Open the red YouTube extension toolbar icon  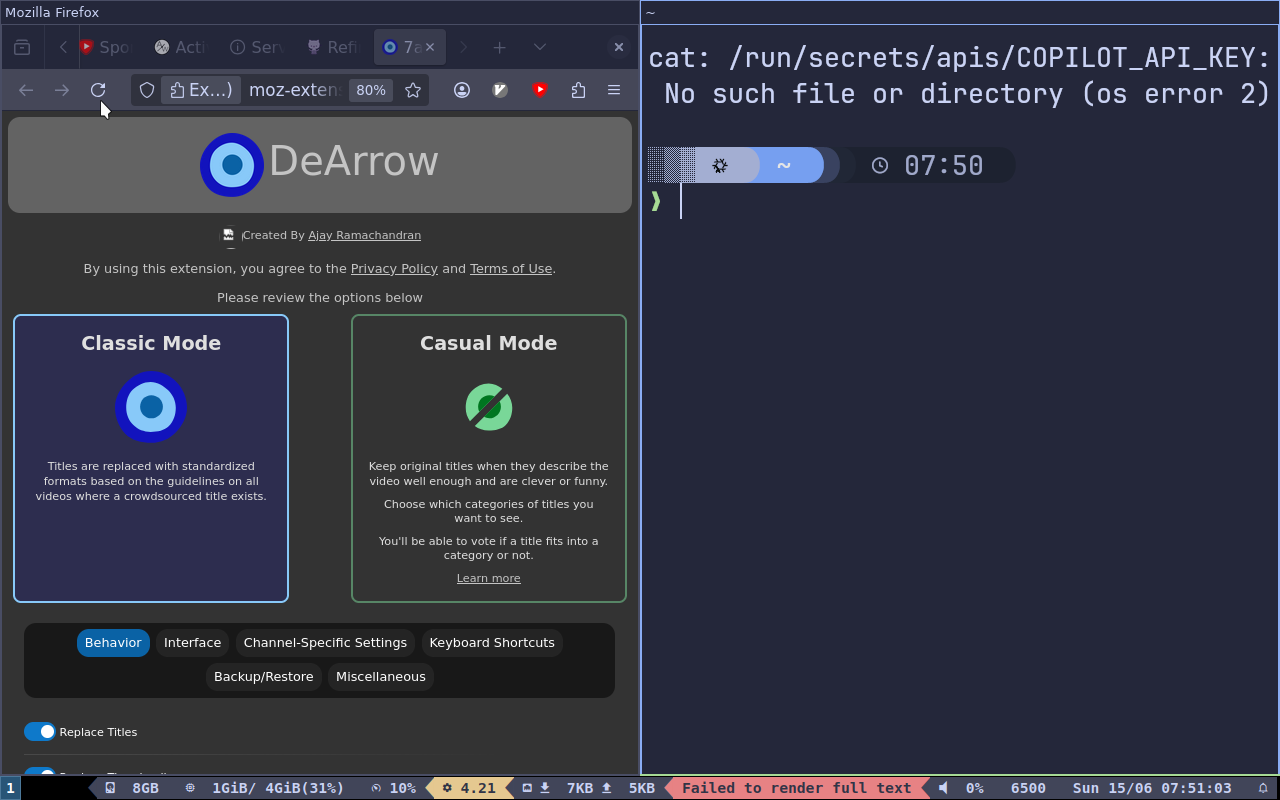[x=540, y=90]
